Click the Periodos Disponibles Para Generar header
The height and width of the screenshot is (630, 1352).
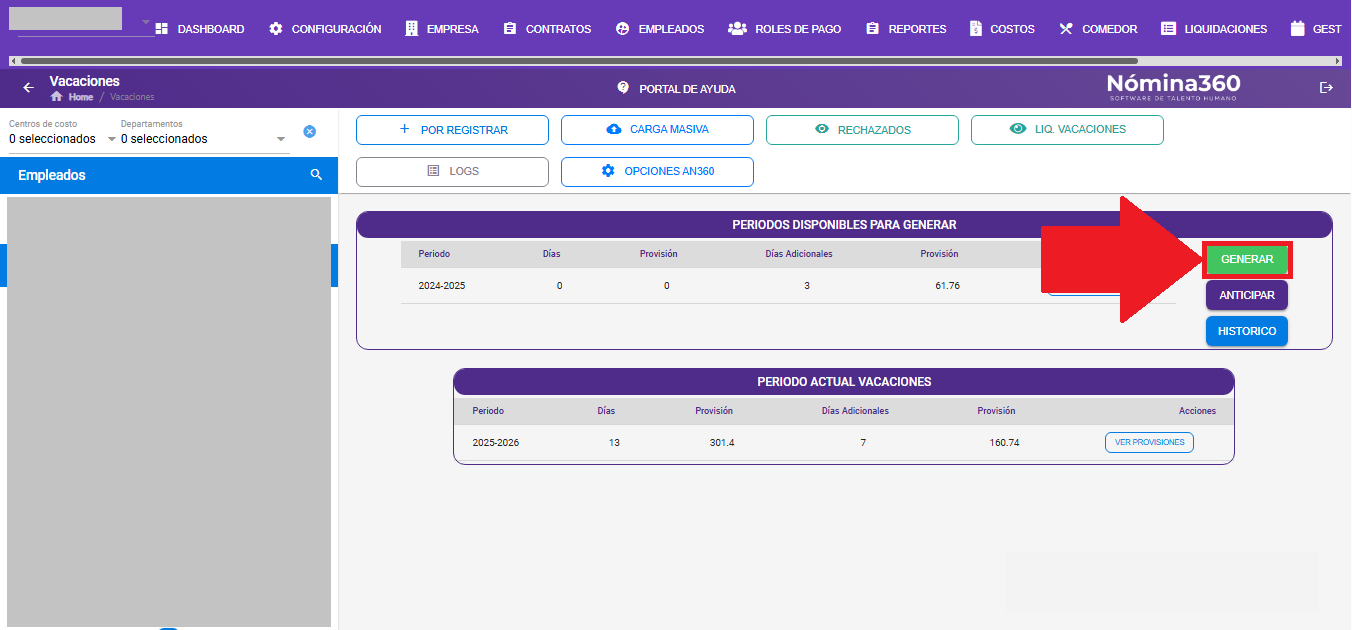[844, 225]
